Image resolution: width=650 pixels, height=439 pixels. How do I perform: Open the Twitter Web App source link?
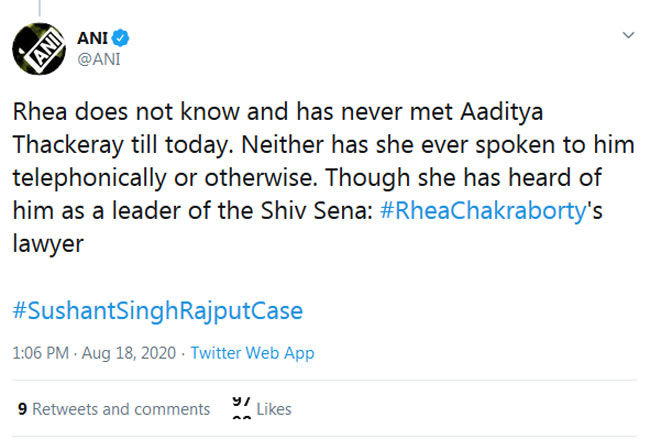[252, 353]
